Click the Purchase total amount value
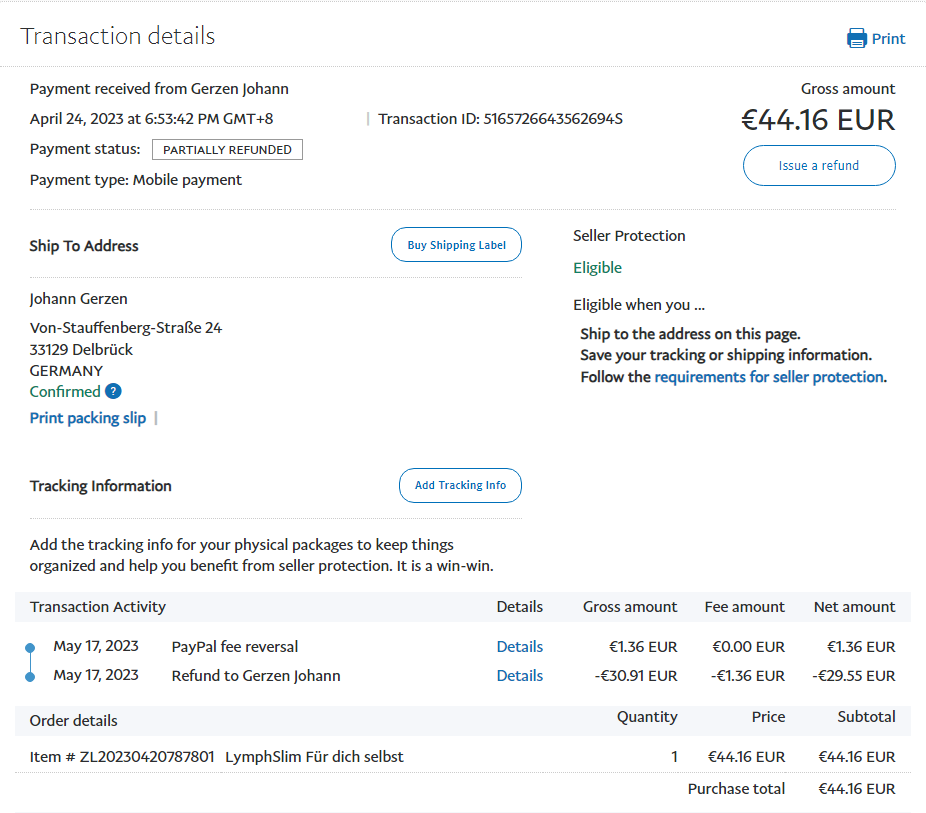926x813 pixels. (856, 789)
